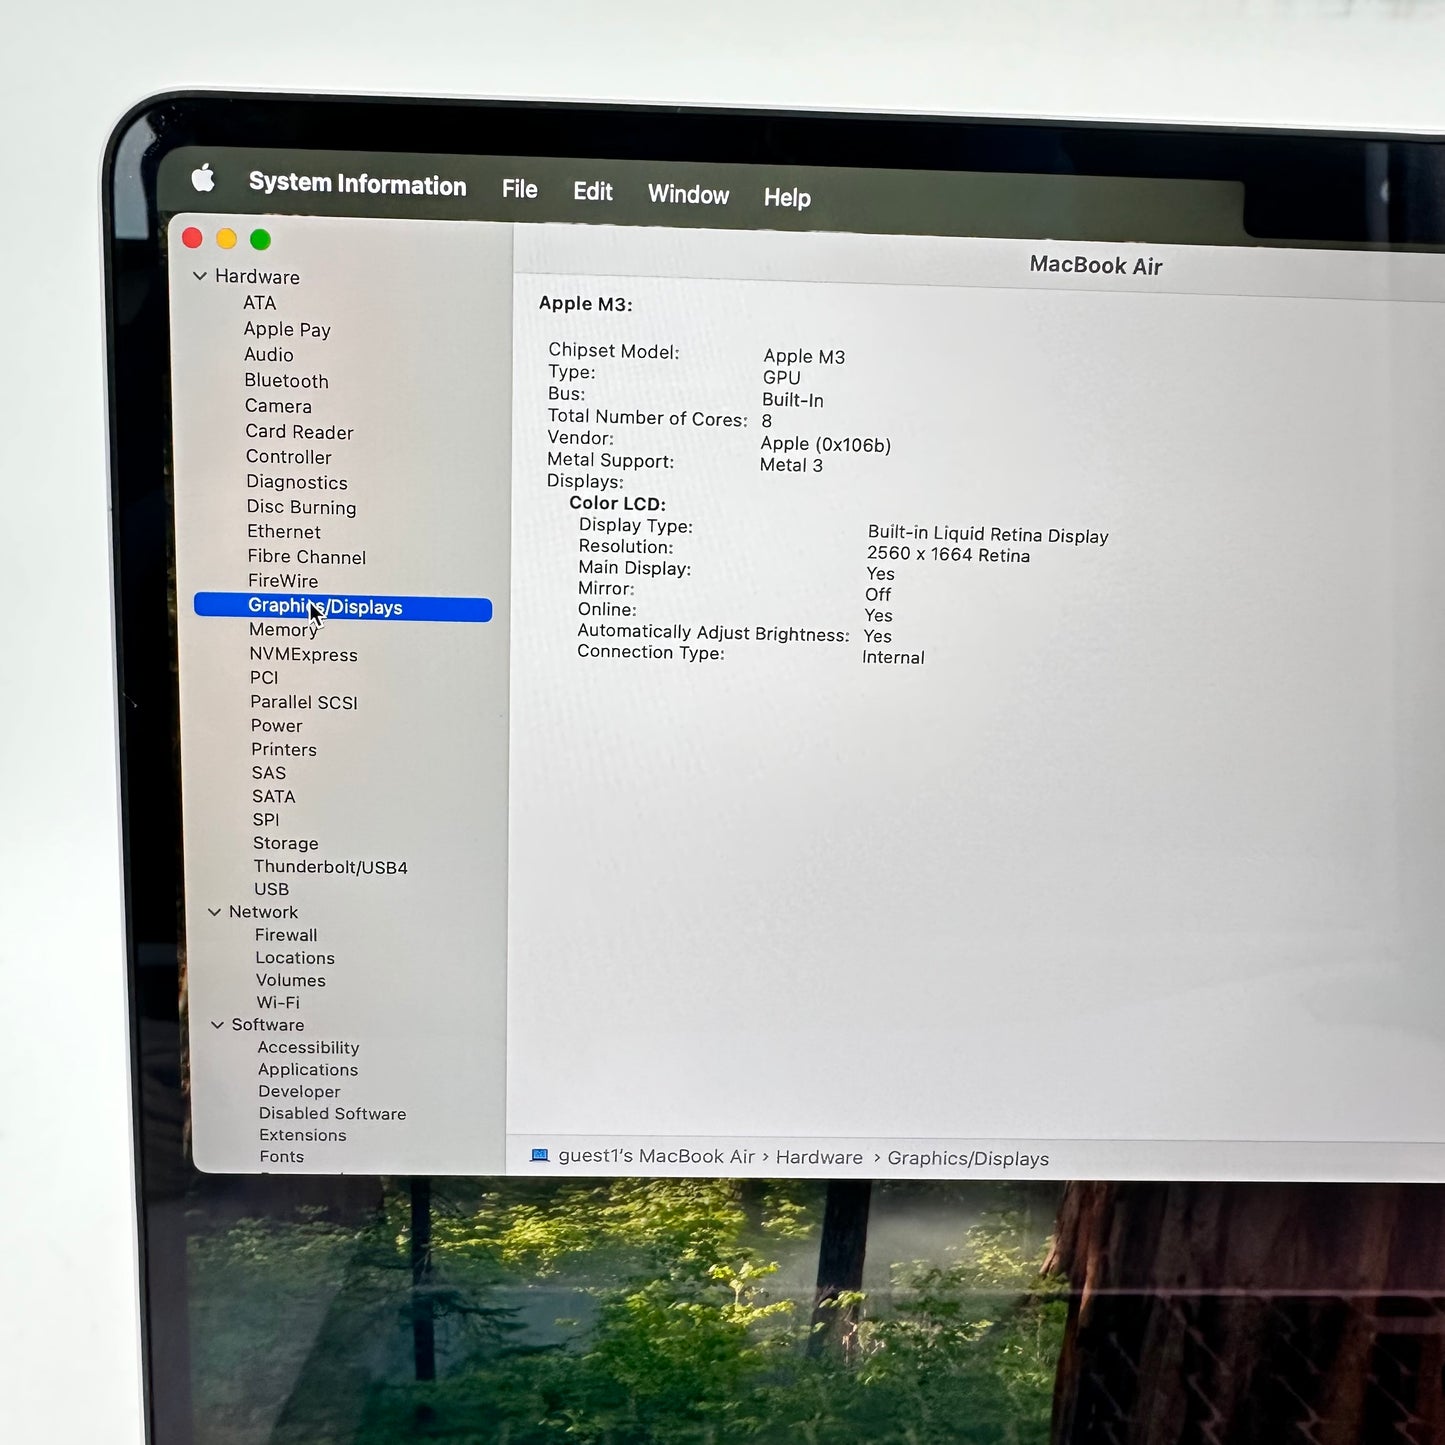Select USB in the sidebar
This screenshot has width=1445, height=1445.
pos(271,889)
